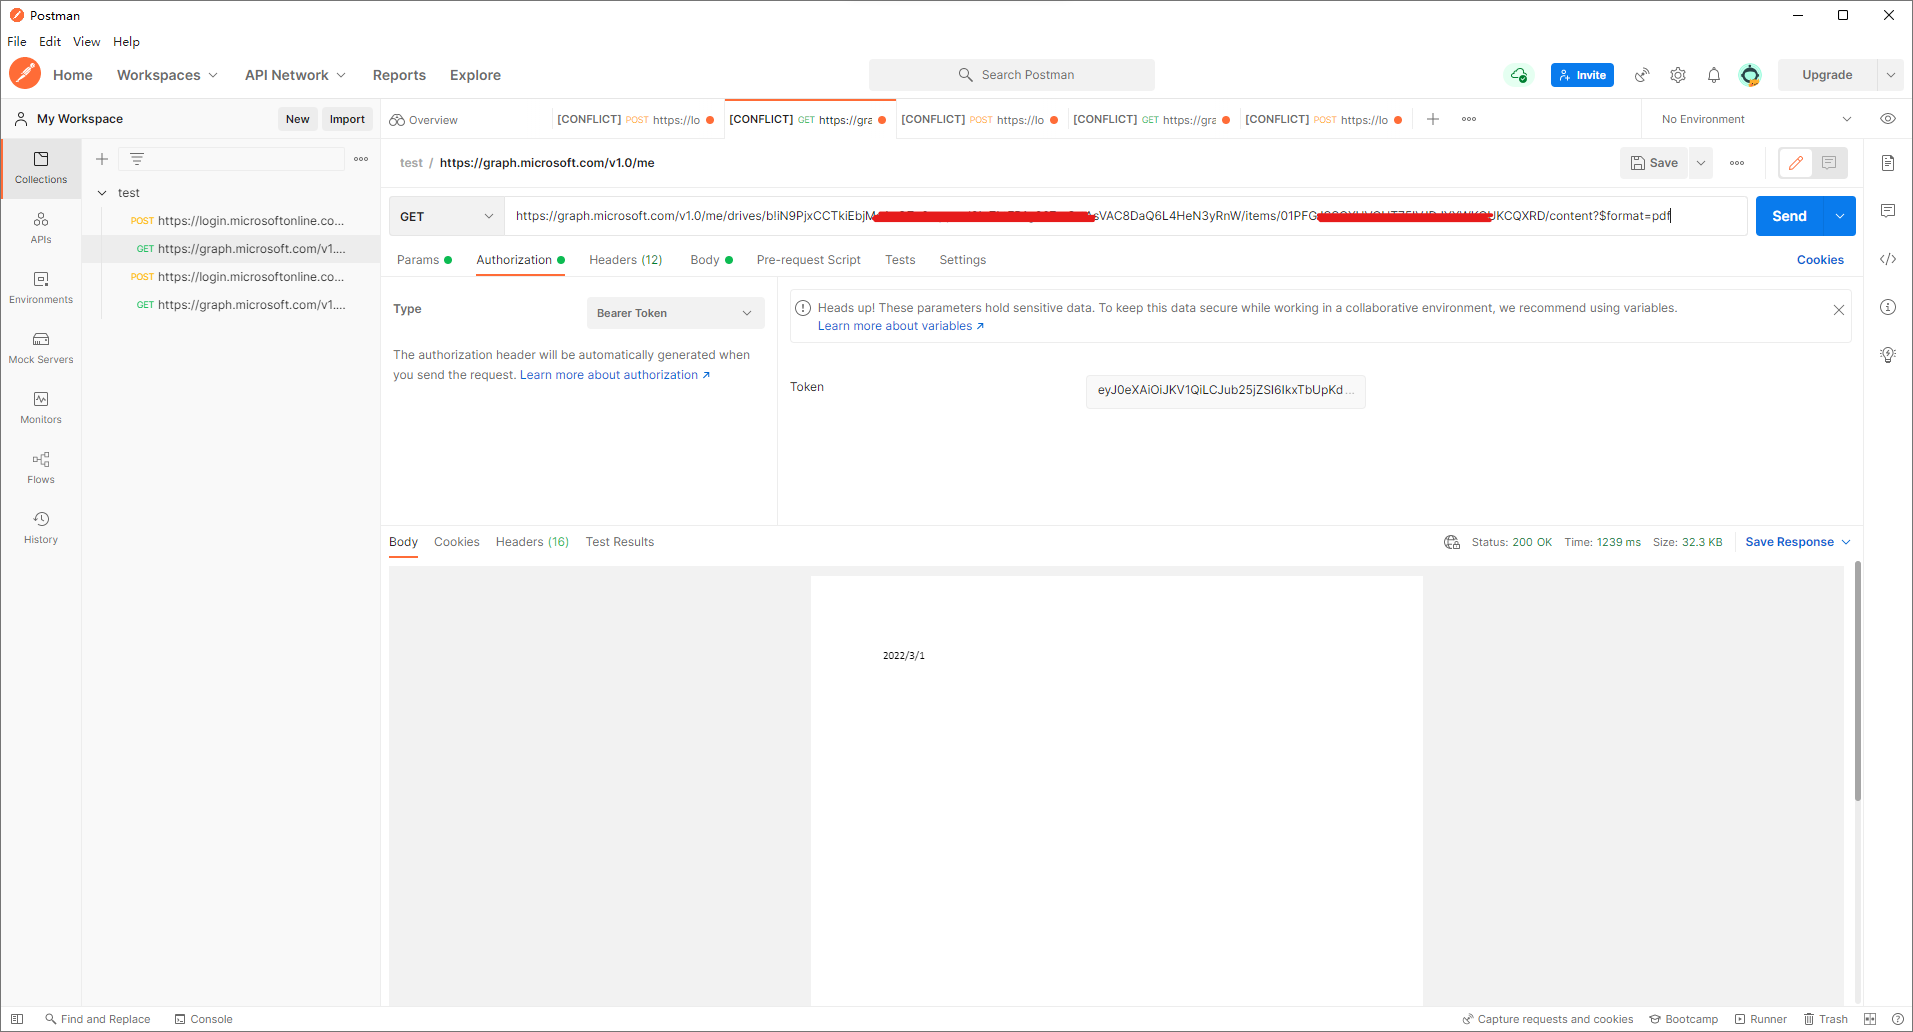Switch to the edit pencil mode
The height and width of the screenshot is (1032, 1913).
[1796, 163]
